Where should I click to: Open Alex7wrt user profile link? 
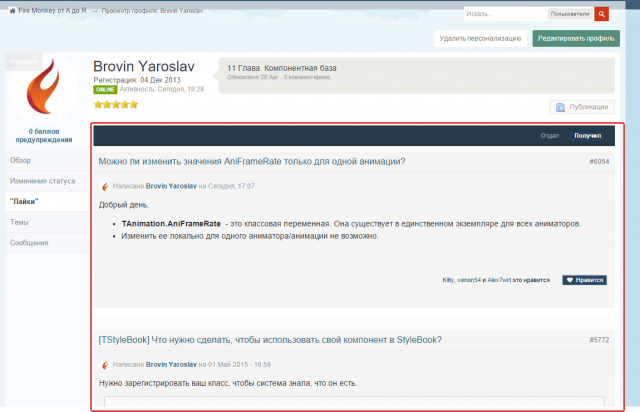click(499, 280)
